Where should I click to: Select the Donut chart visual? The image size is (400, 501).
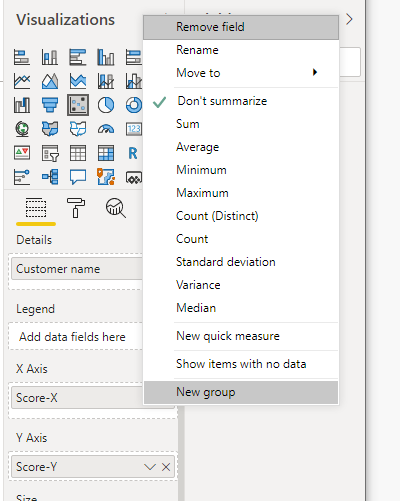[x=134, y=105]
